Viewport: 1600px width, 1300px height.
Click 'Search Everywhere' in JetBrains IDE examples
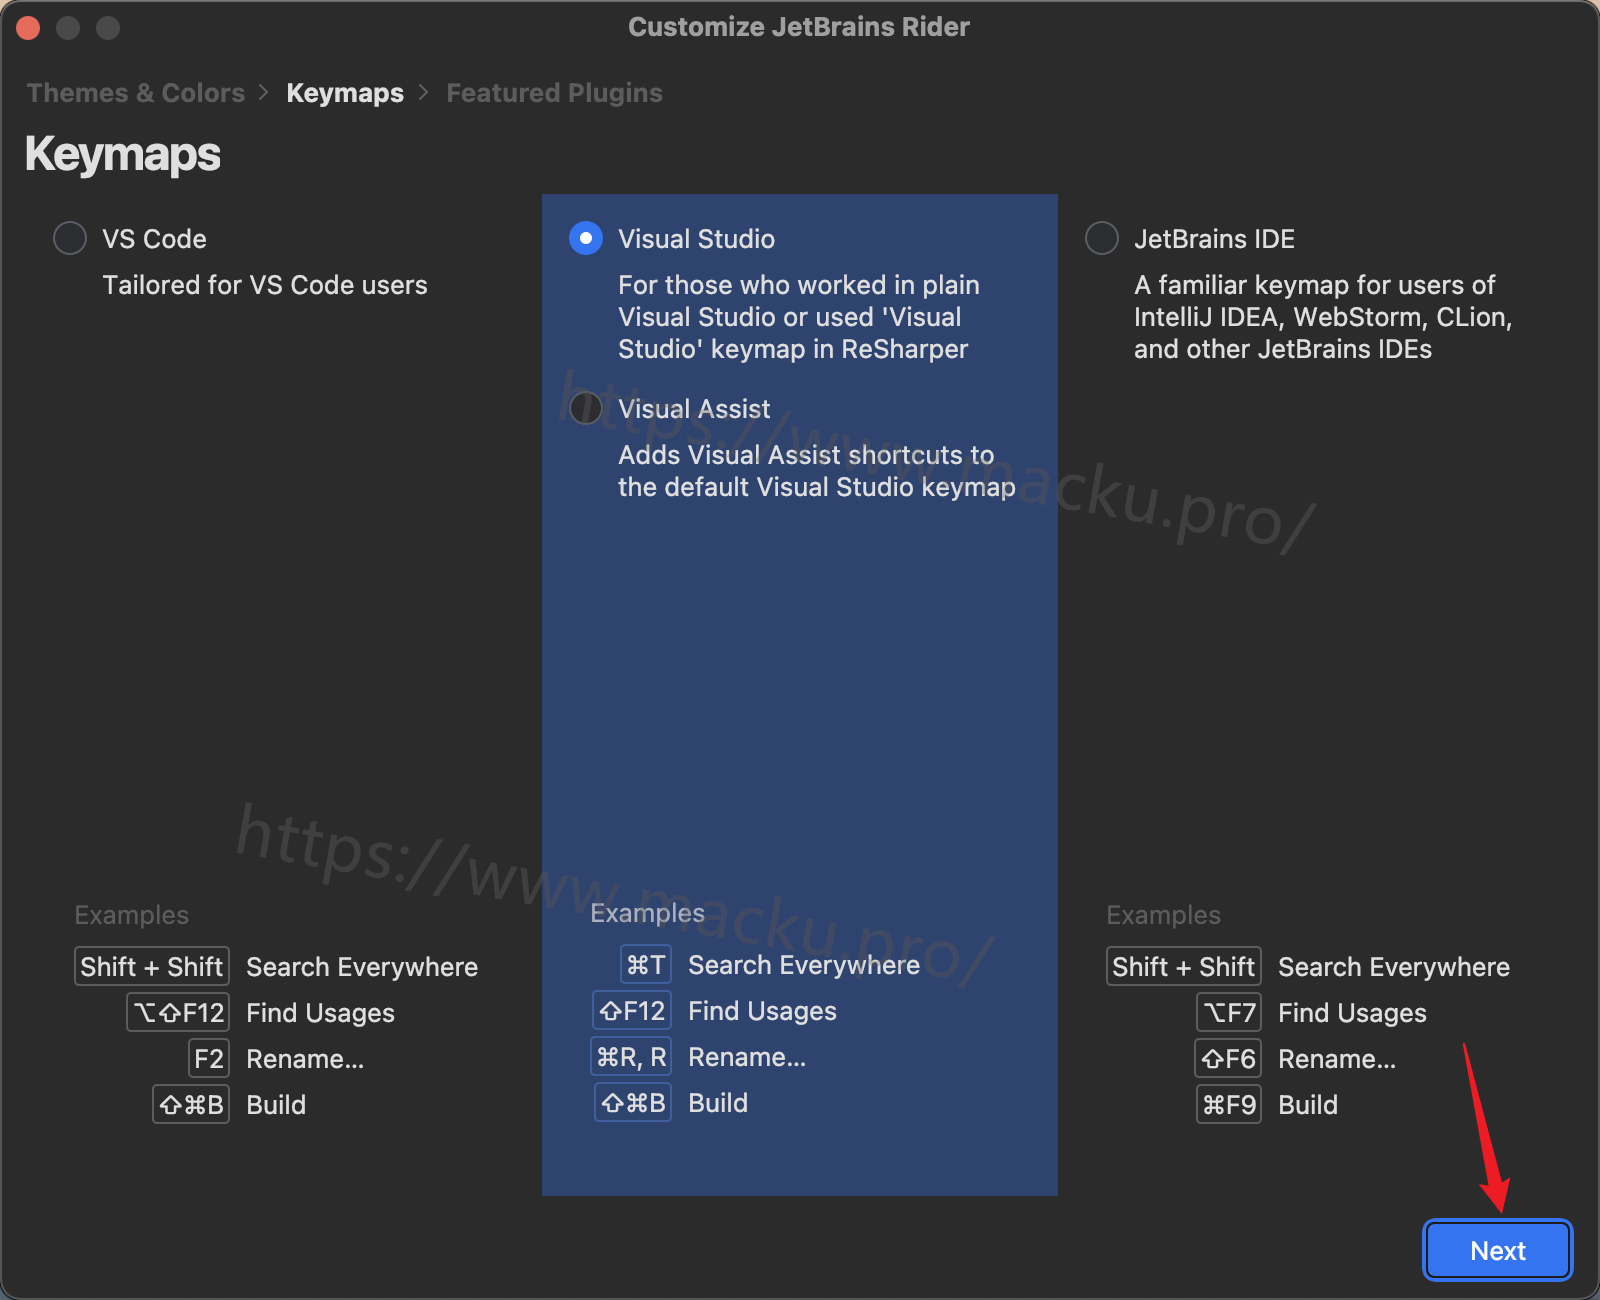(x=1394, y=967)
